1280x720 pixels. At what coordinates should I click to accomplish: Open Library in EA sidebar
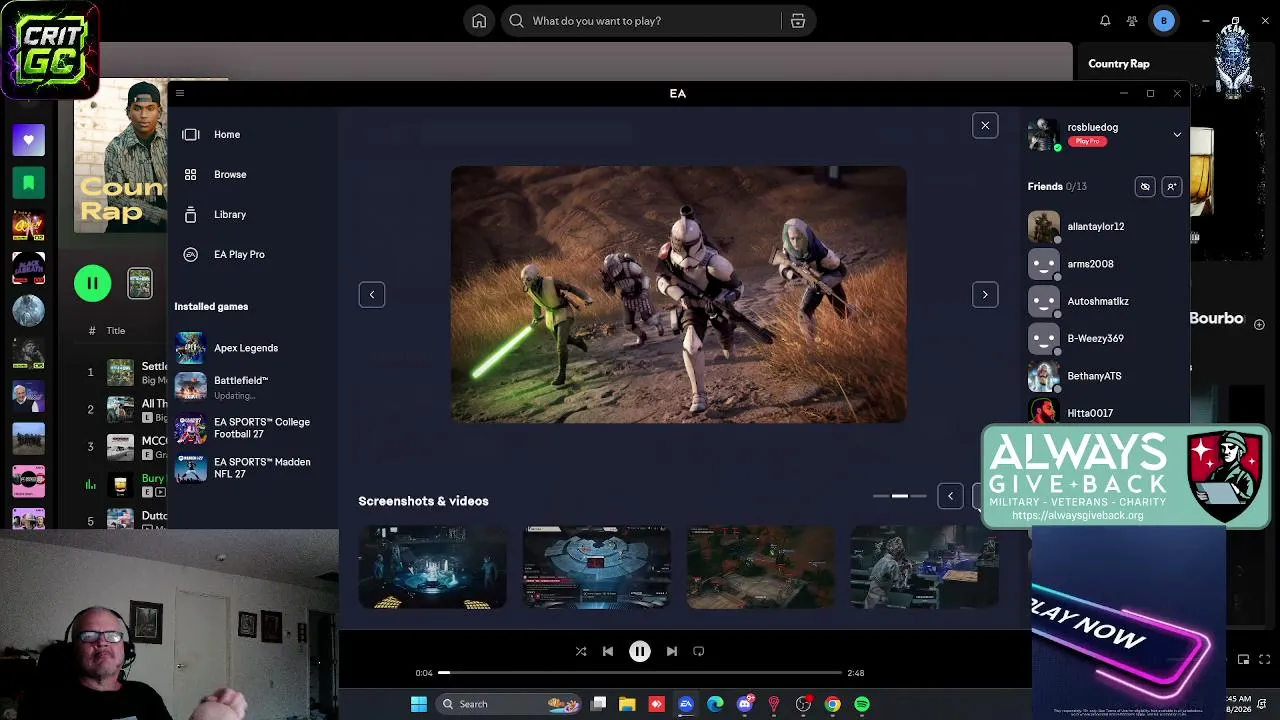(x=230, y=214)
